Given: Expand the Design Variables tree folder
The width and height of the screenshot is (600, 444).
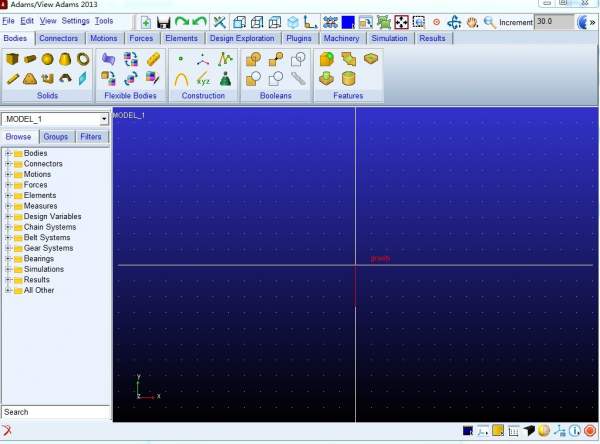Looking at the screenshot, I should point(8,217).
